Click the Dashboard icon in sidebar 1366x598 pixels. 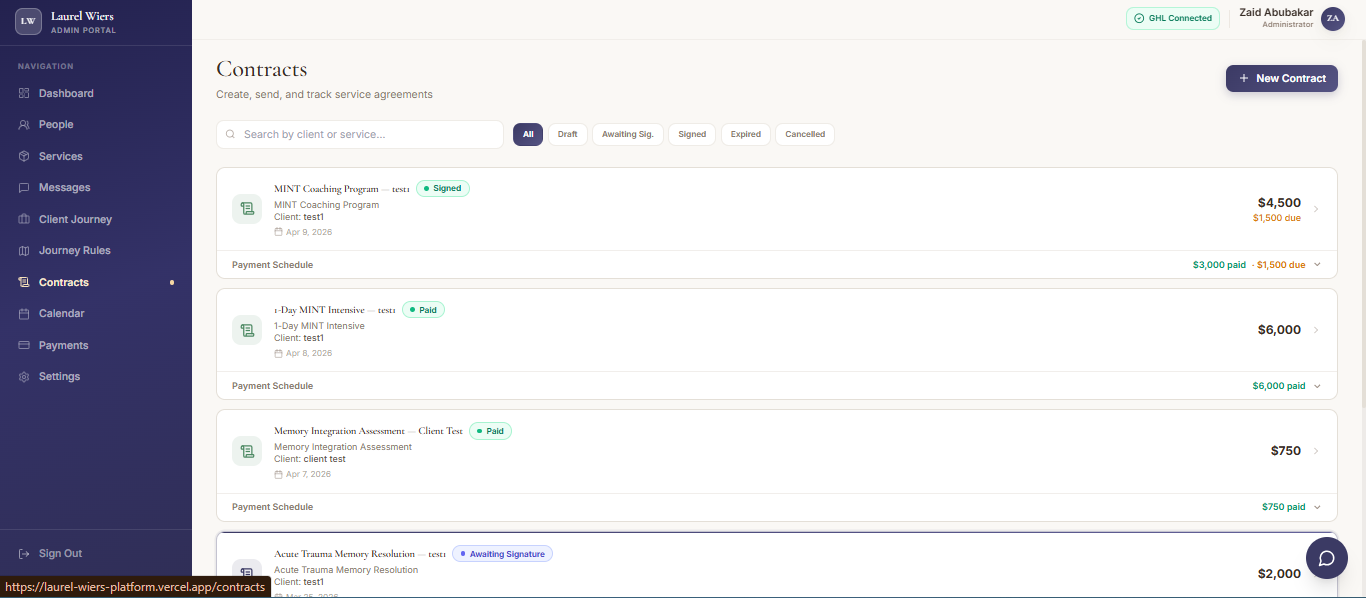24,93
